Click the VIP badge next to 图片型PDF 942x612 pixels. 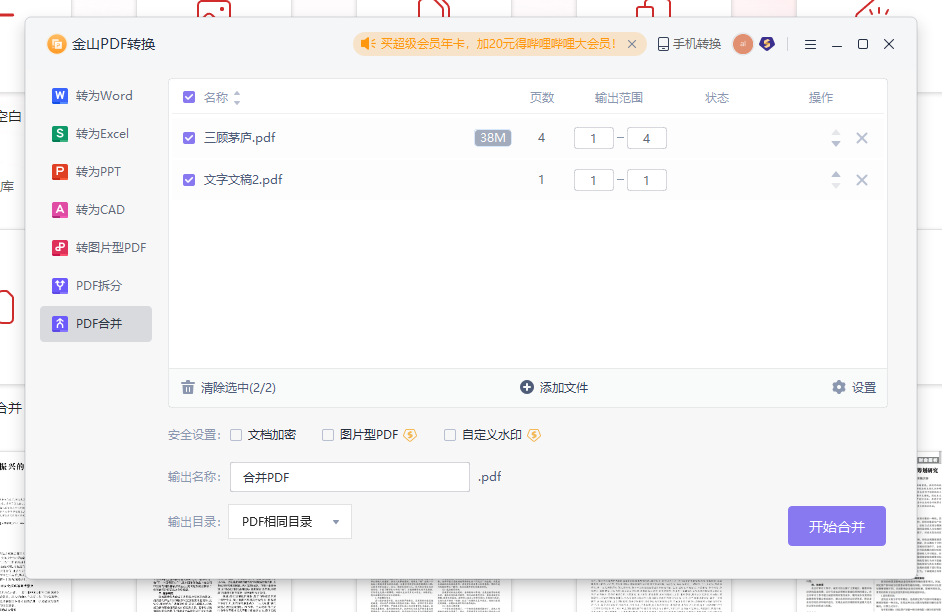(410, 435)
